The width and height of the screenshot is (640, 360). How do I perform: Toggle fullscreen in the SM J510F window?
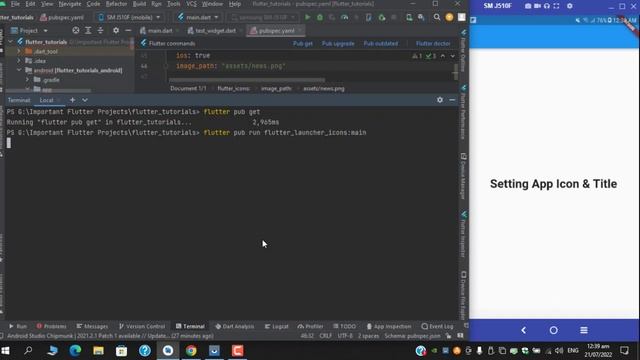tap(556, 6)
